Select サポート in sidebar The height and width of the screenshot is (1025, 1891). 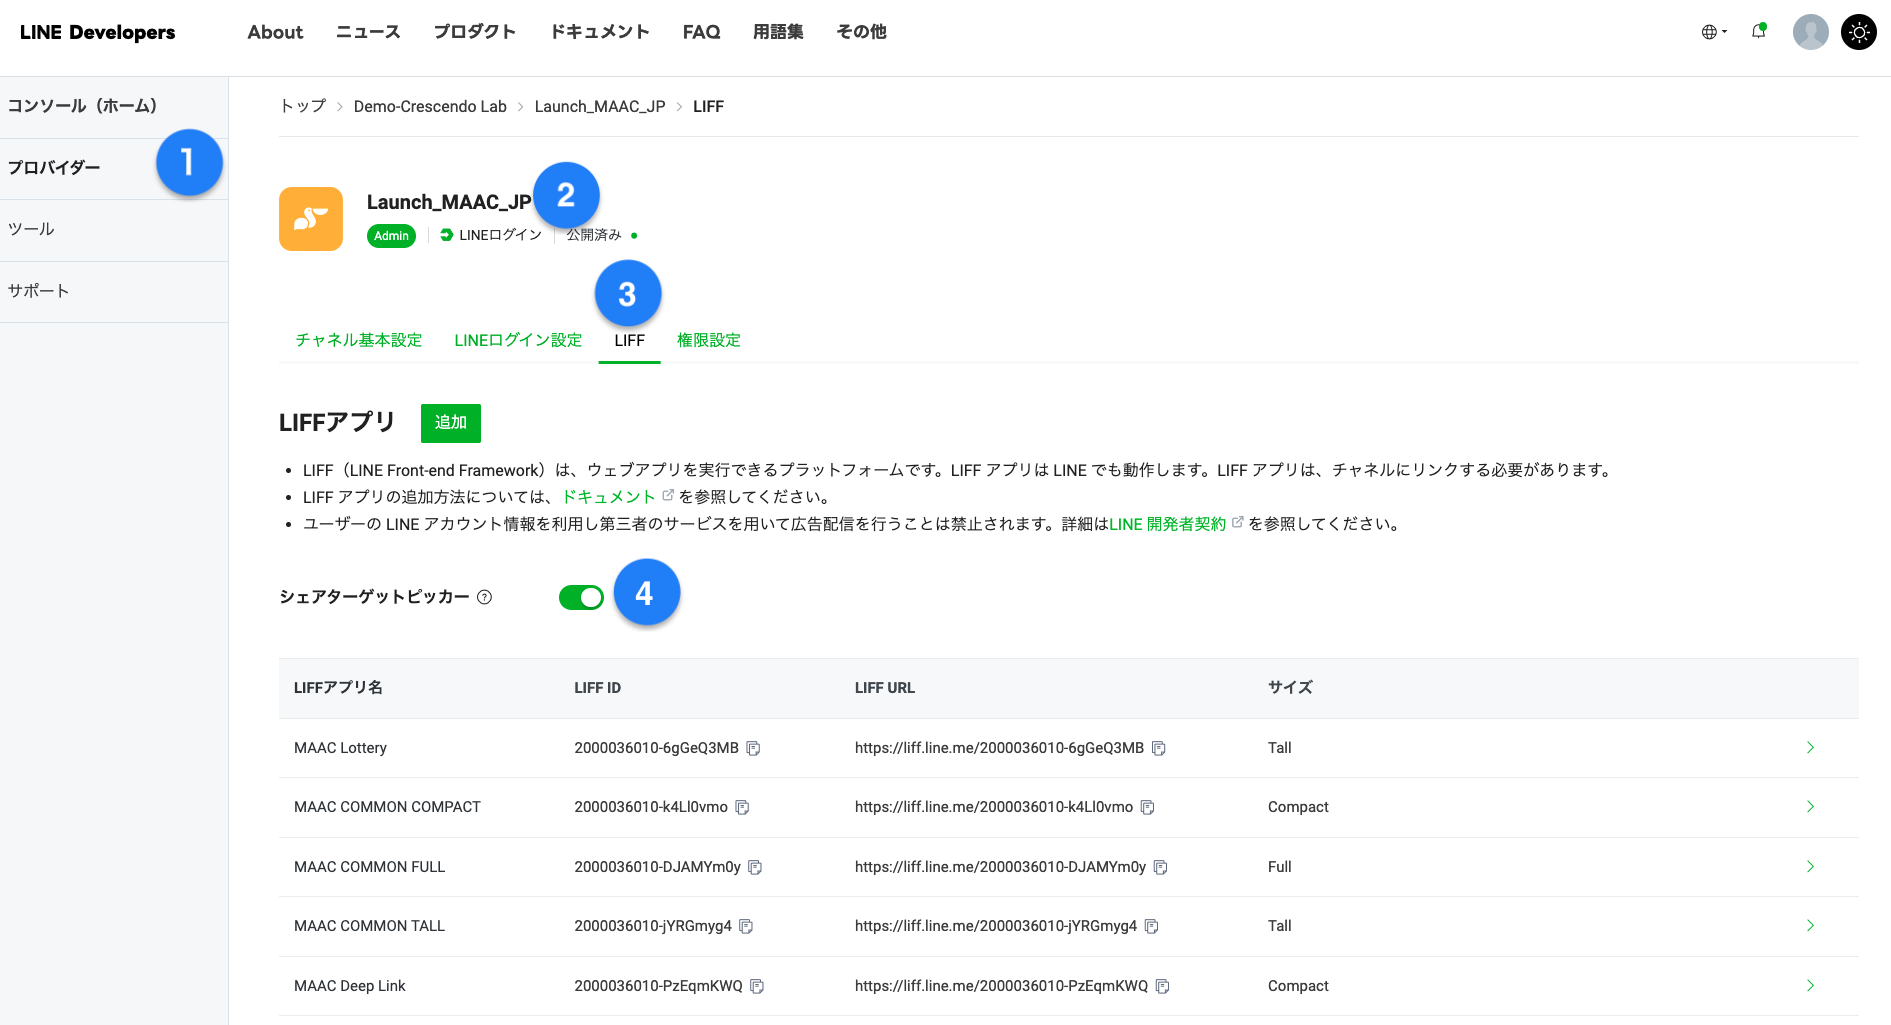click(x=114, y=291)
